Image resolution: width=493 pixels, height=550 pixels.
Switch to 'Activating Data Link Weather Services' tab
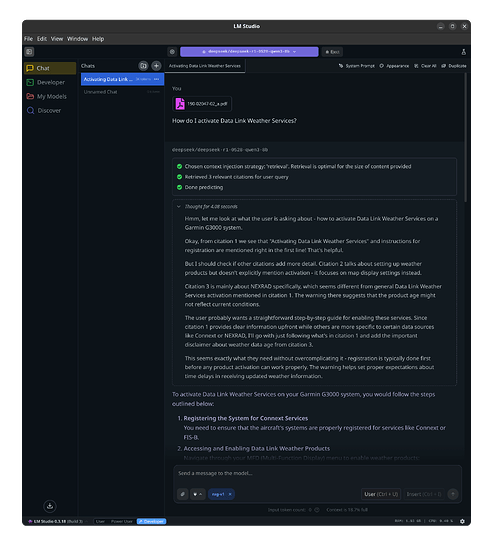coord(205,66)
